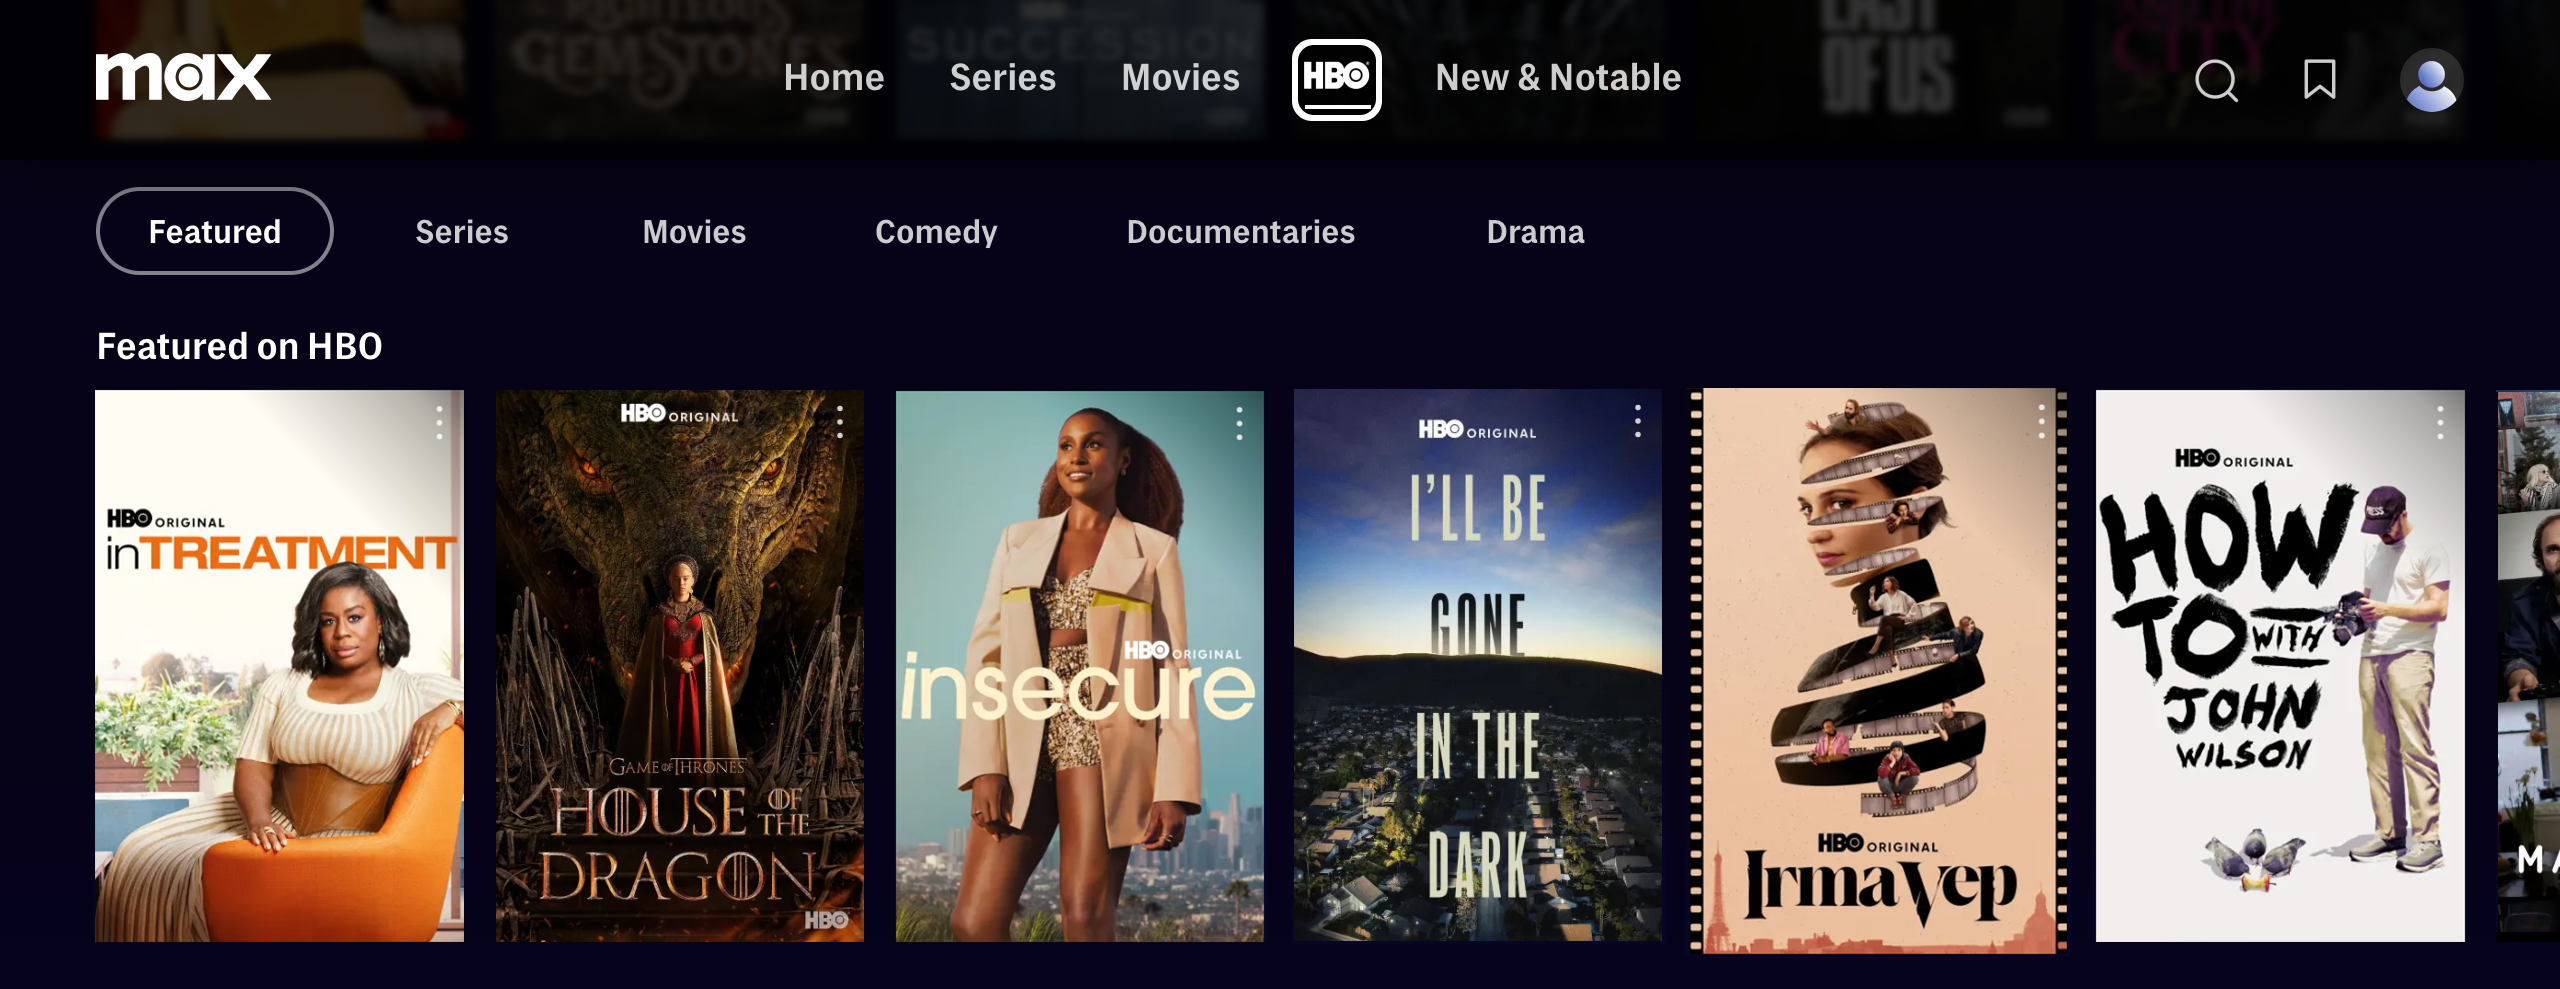2560x989 pixels.
Task: Open the Irma Vep poster thumbnail
Action: click(1879, 670)
